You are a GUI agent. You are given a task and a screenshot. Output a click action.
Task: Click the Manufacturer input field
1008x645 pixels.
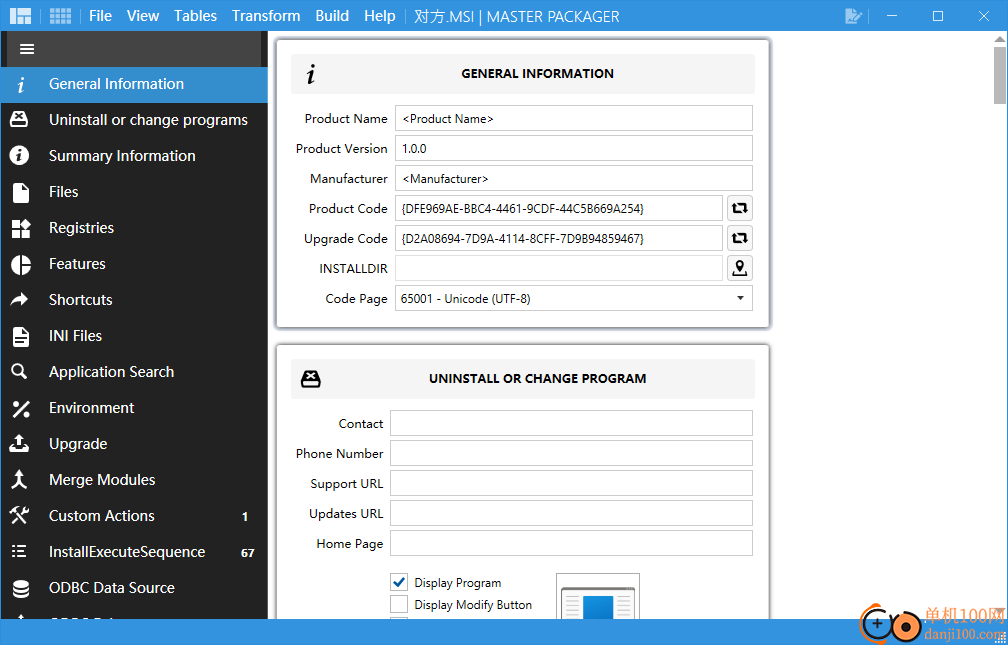pos(573,179)
